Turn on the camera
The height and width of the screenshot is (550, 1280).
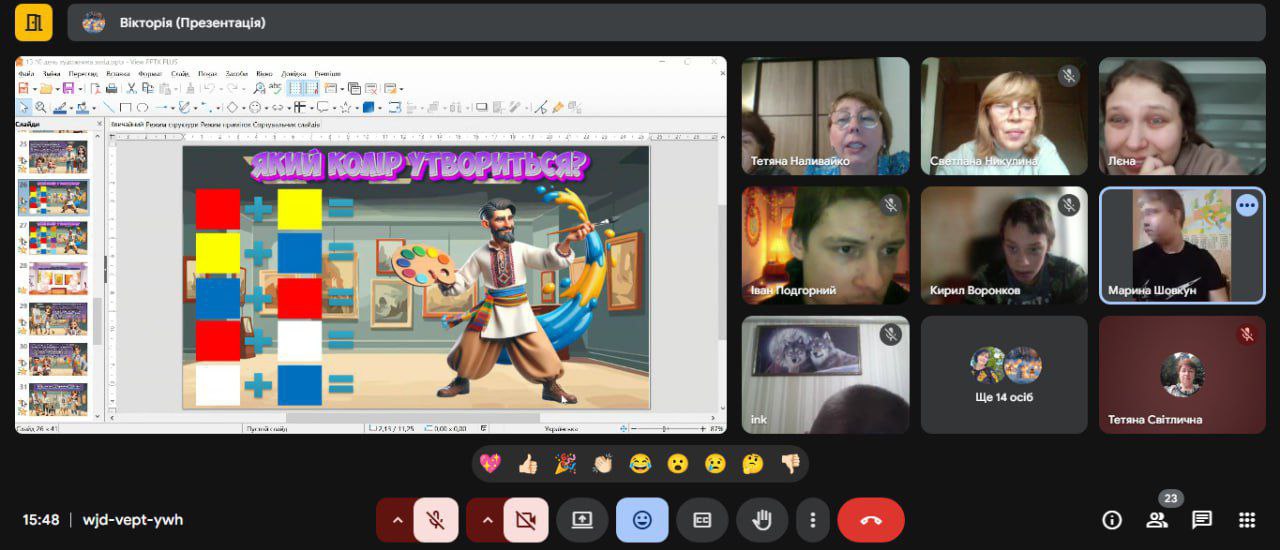click(x=525, y=520)
